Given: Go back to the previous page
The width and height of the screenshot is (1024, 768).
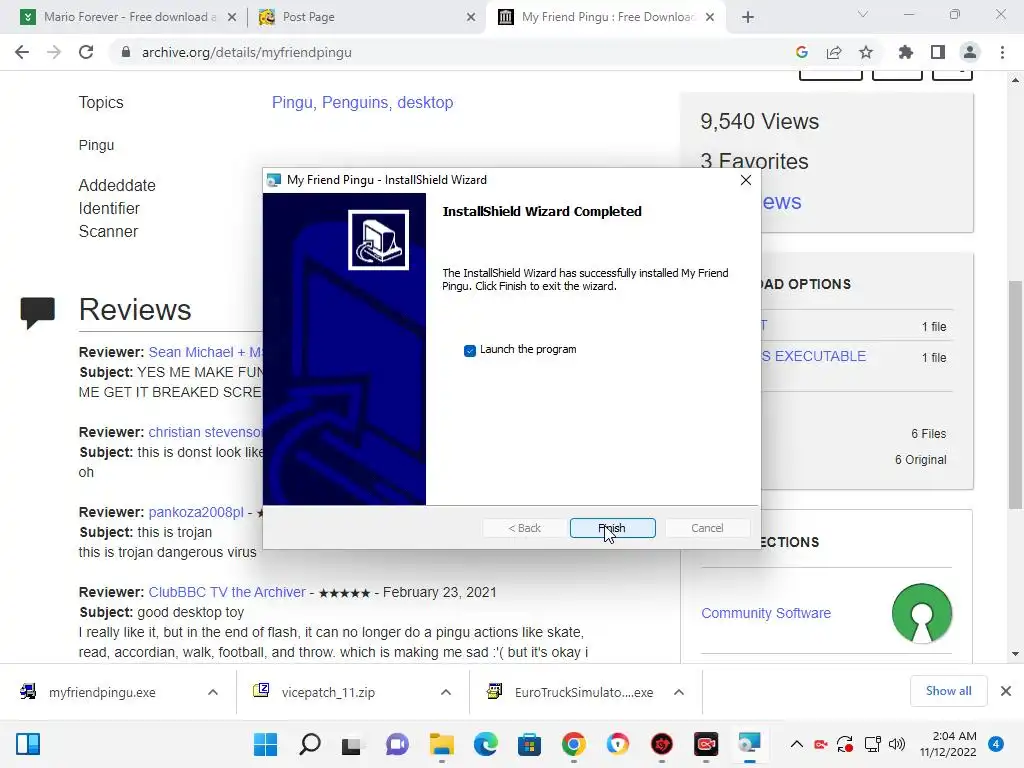Looking at the screenshot, I should (x=22, y=52).
